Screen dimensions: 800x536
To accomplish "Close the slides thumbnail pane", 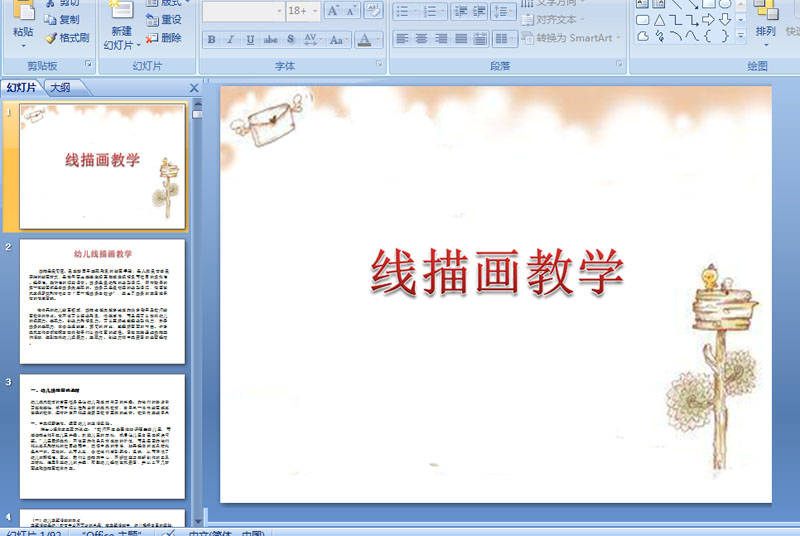I will tap(194, 88).
